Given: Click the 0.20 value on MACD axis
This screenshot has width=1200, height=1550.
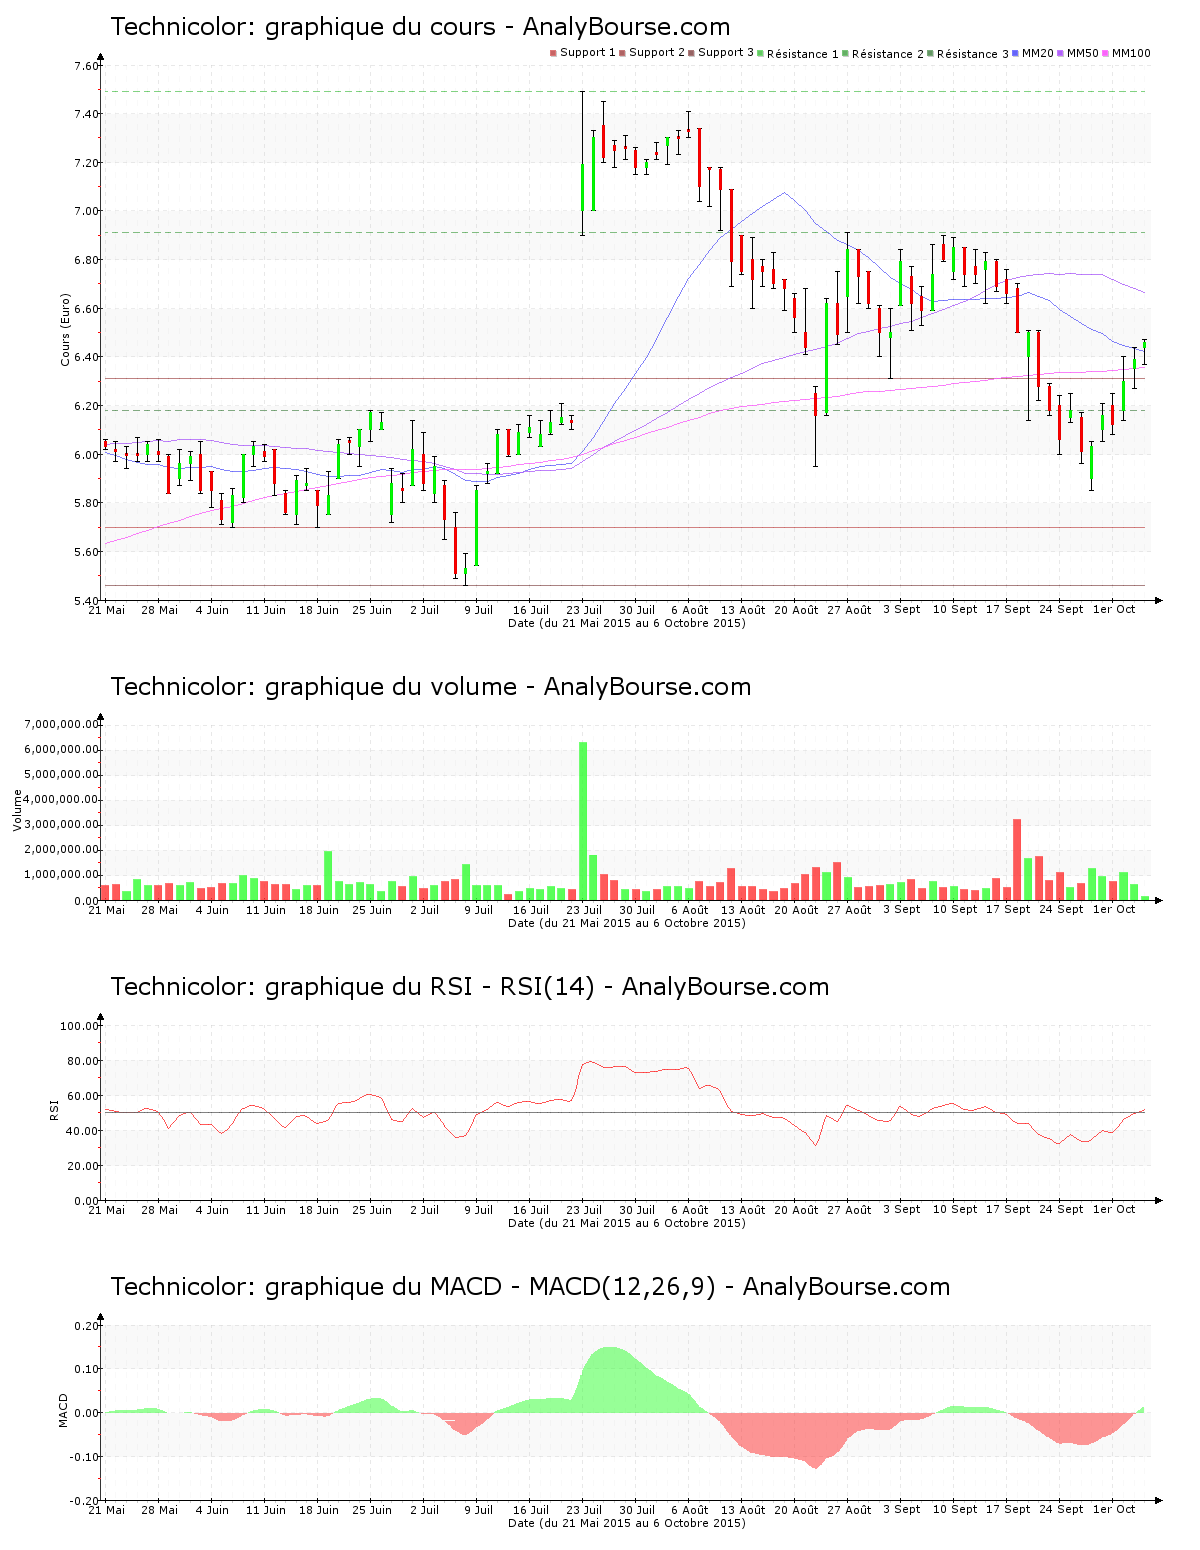Looking at the screenshot, I should [86, 1327].
